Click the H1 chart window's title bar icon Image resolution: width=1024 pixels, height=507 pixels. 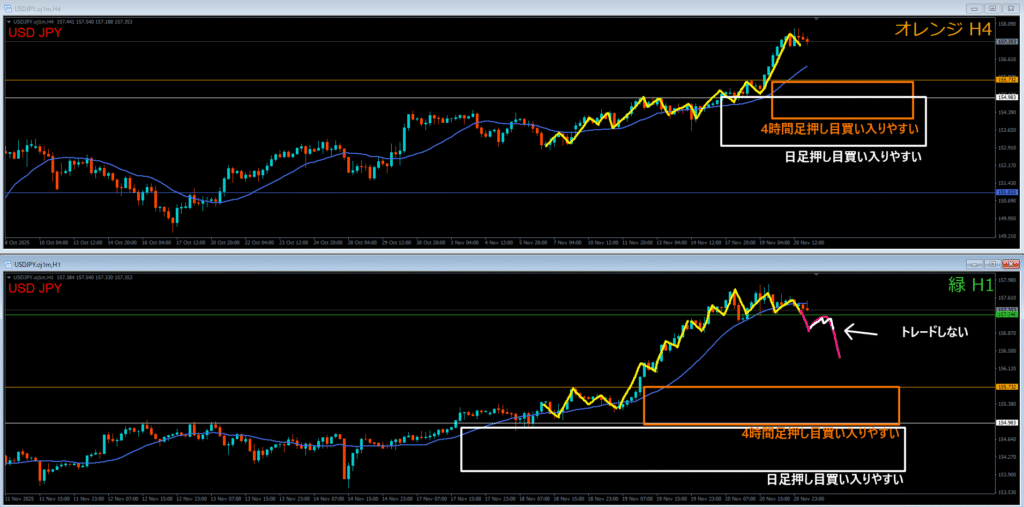[x=8, y=265]
